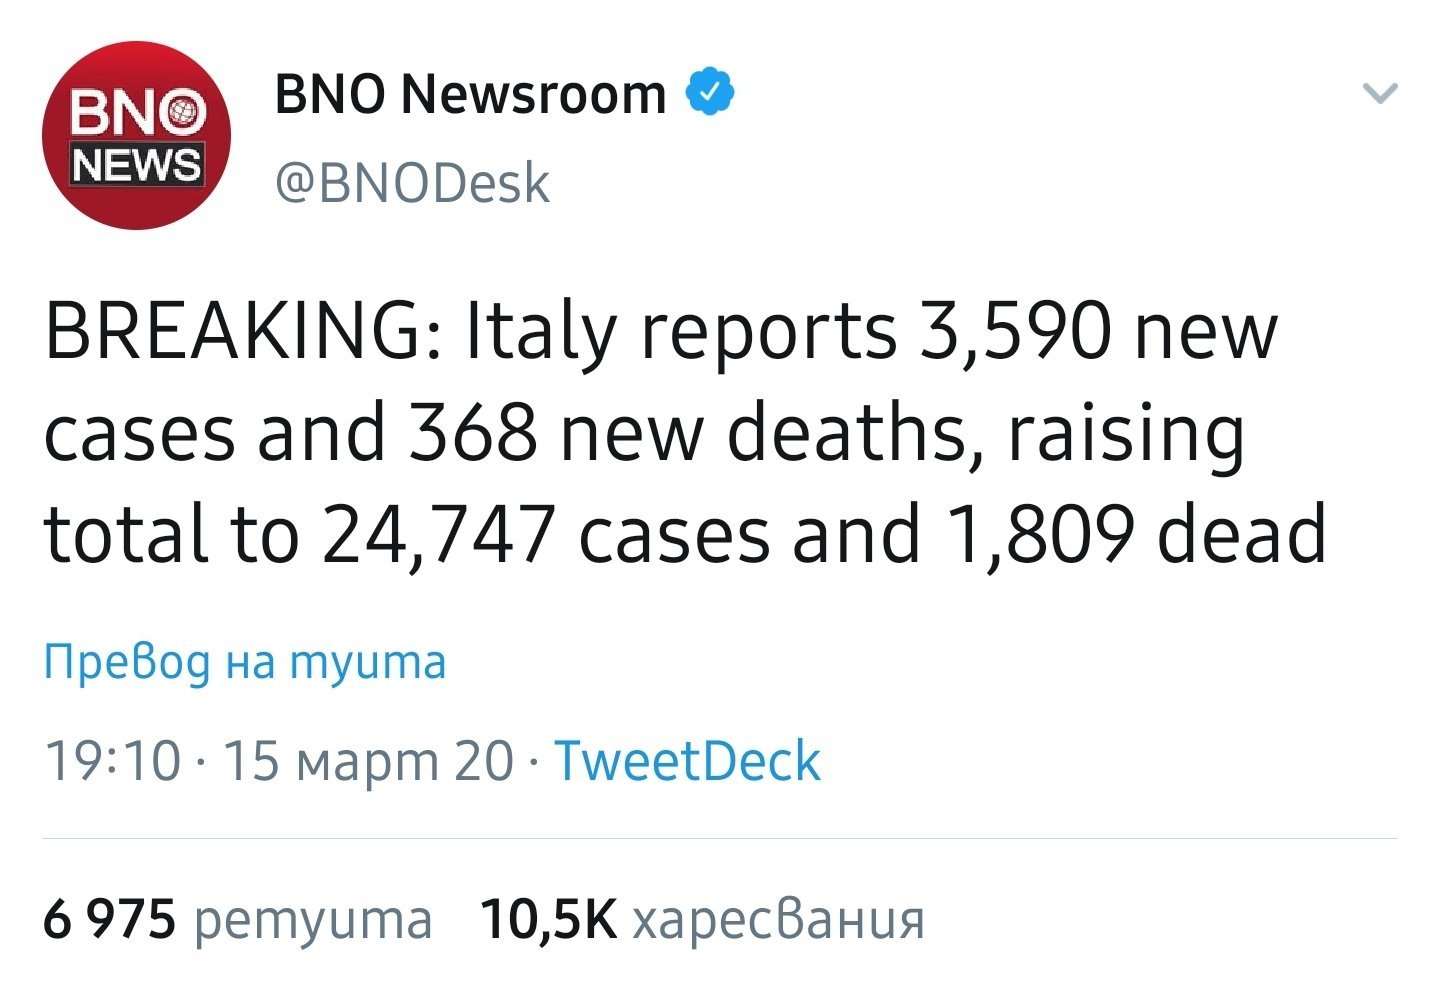Expand the tweet options chevron
The height and width of the screenshot is (982, 1440).
pos(1380,94)
